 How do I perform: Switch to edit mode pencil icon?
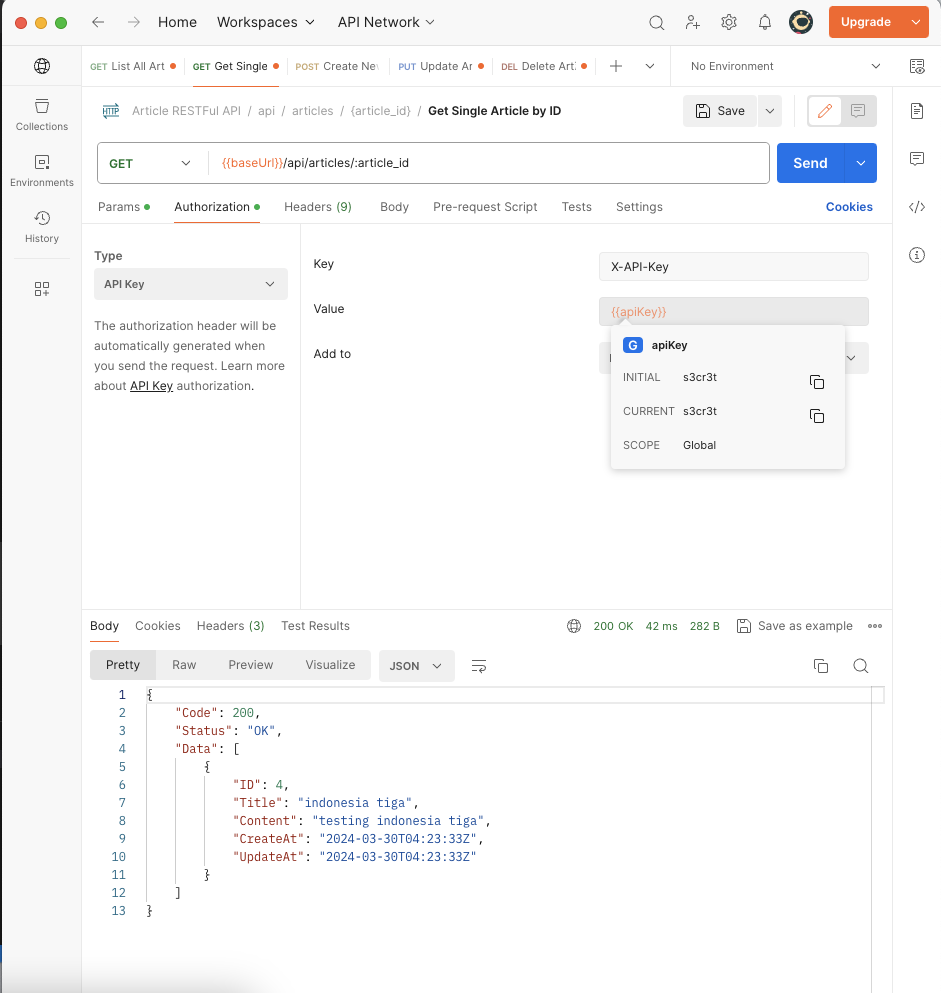pyautogui.click(x=824, y=111)
